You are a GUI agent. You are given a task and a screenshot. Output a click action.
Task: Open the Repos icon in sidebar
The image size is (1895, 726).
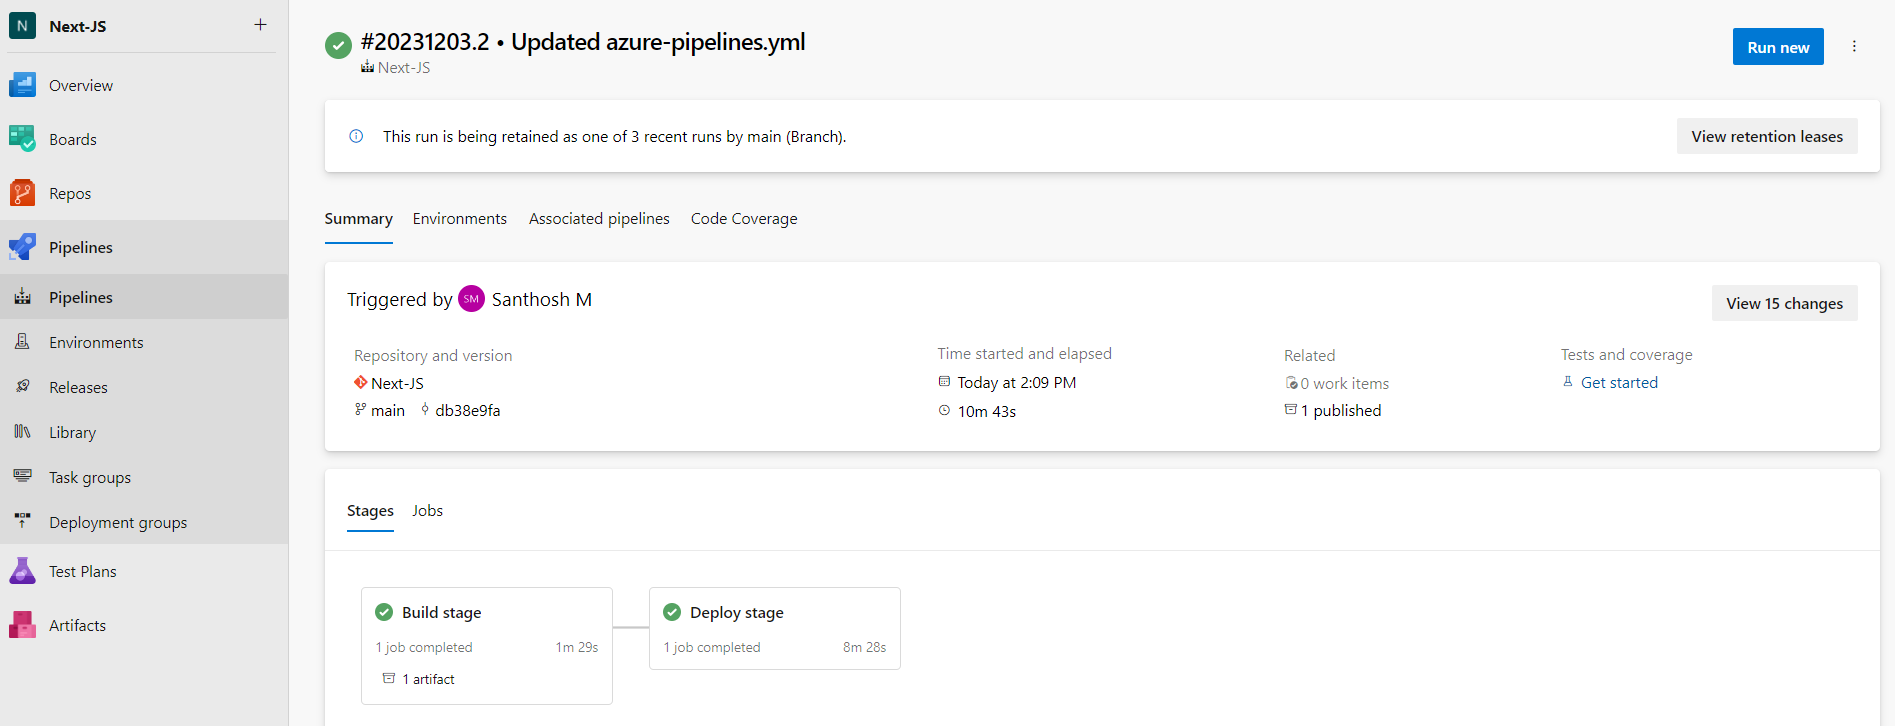22,193
